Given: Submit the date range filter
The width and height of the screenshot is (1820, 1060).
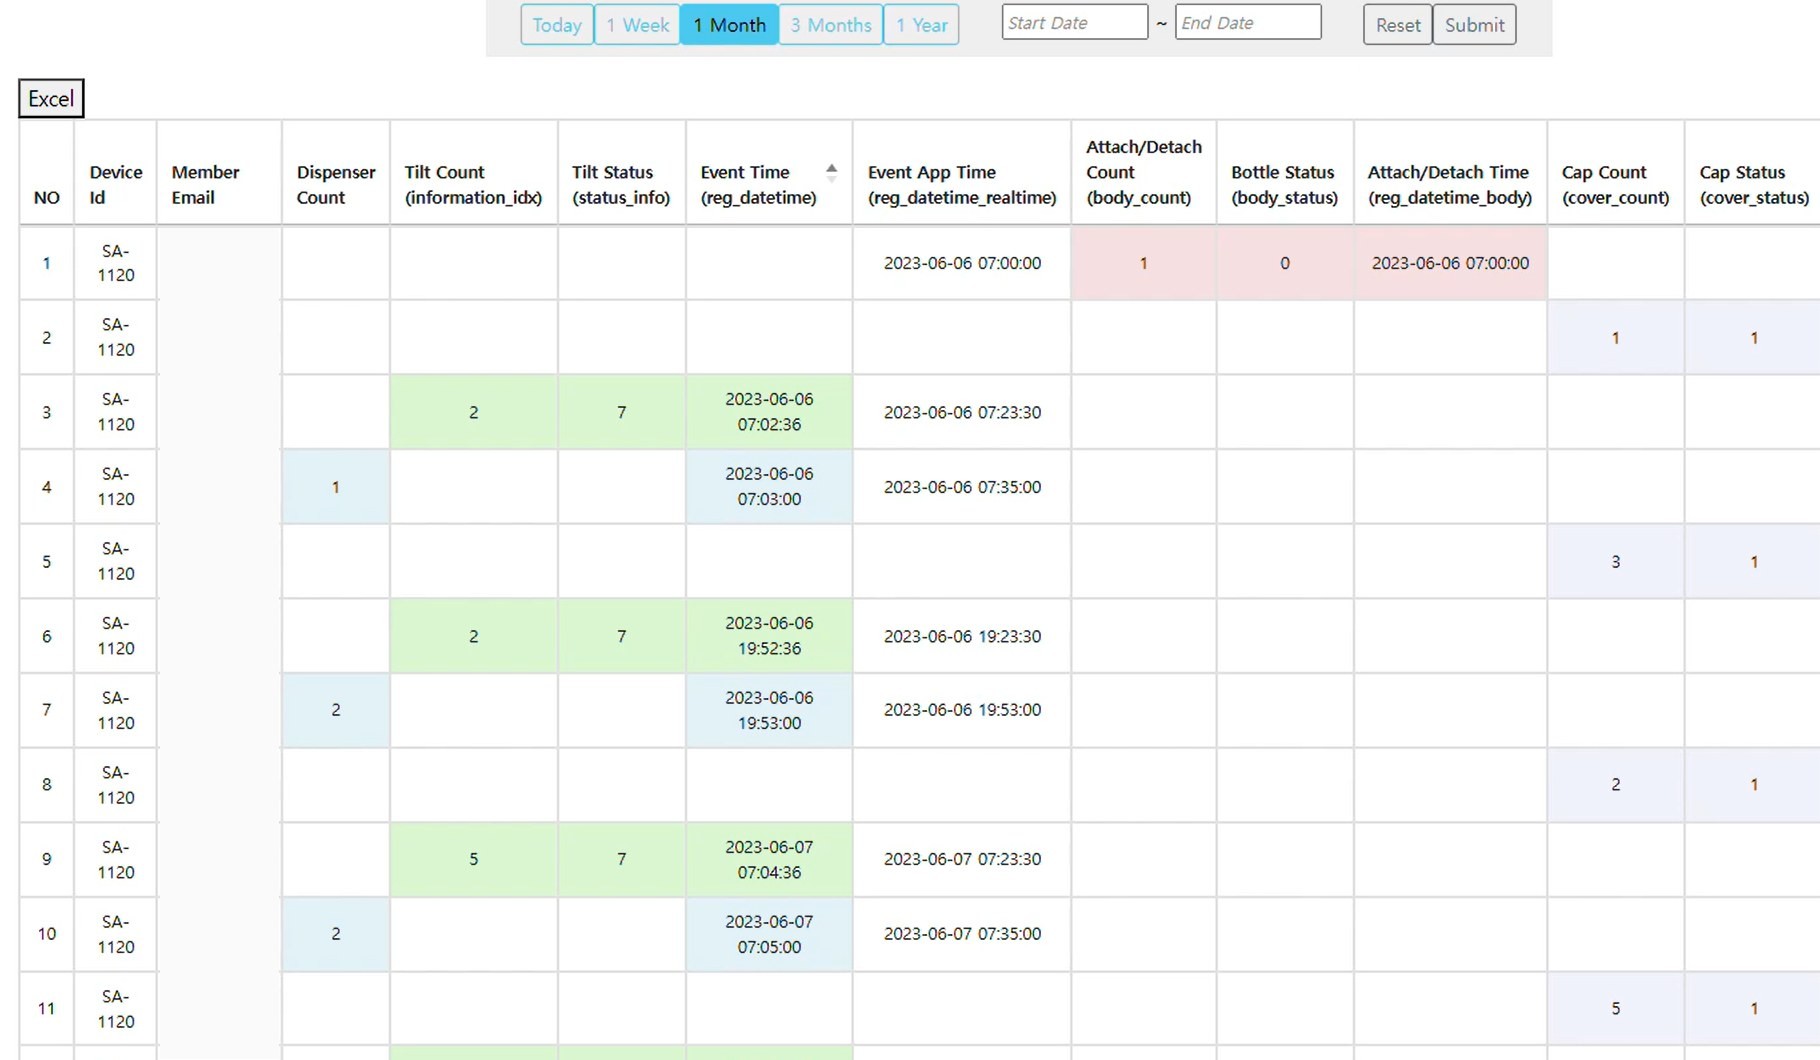Looking at the screenshot, I should (x=1474, y=25).
